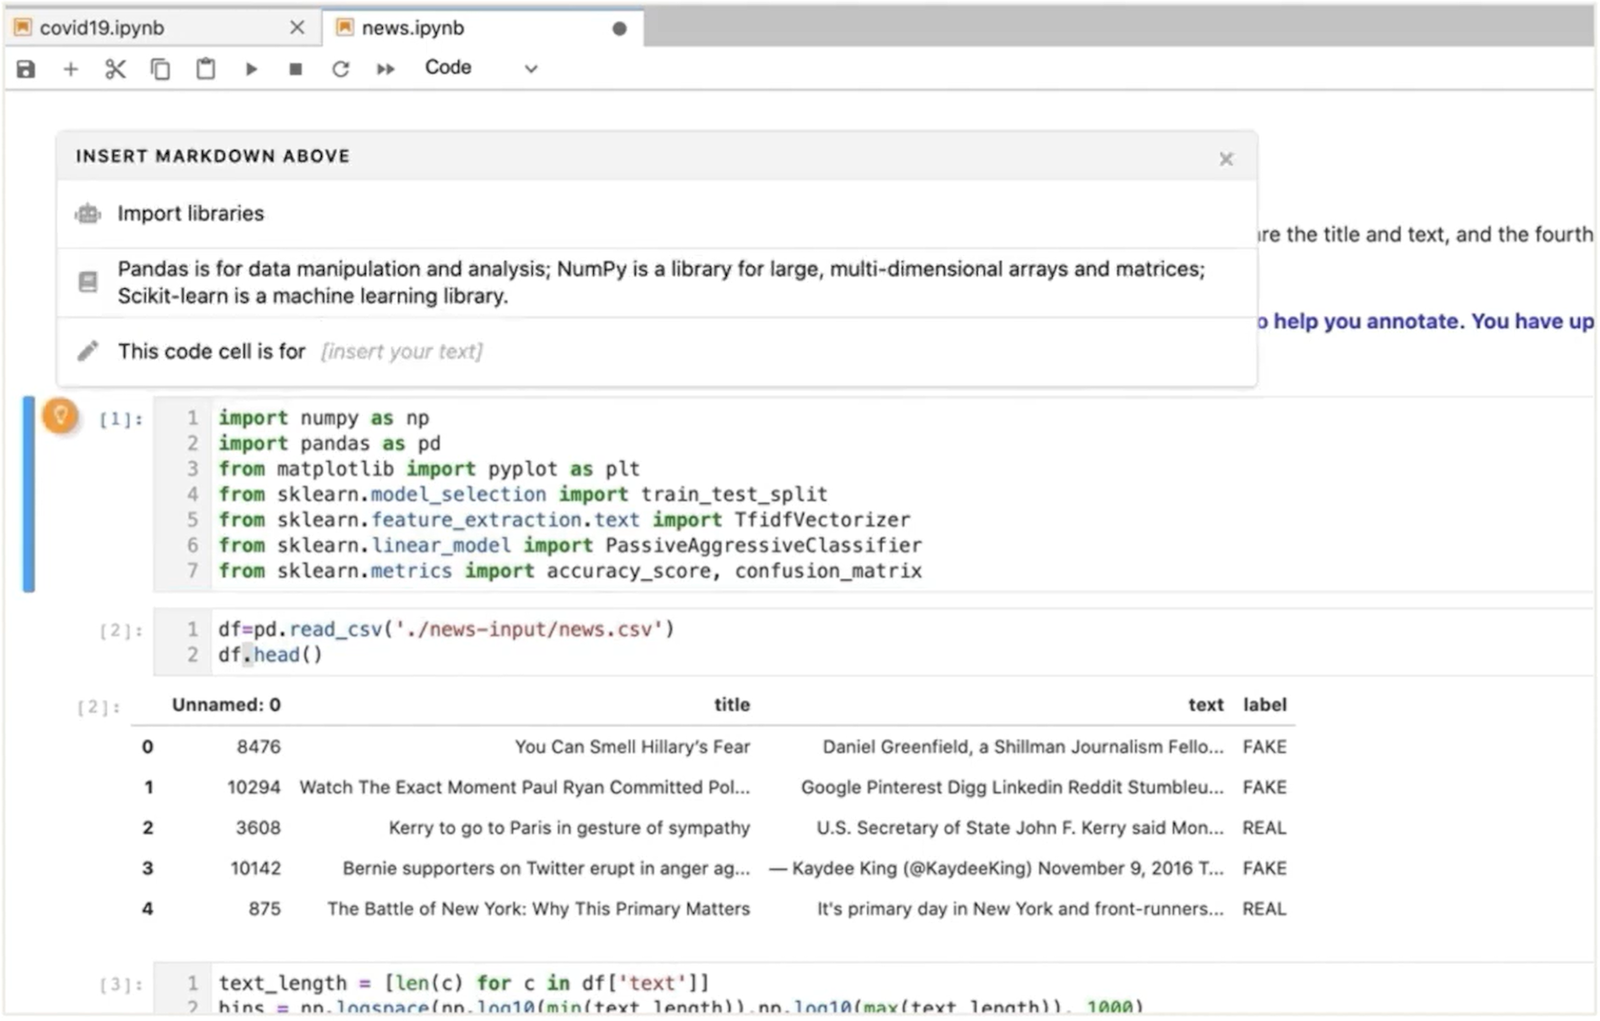The image size is (1600, 1021).
Task: Click the pencil icon beside 'This code cell is for'
Action: coord(88,351)
